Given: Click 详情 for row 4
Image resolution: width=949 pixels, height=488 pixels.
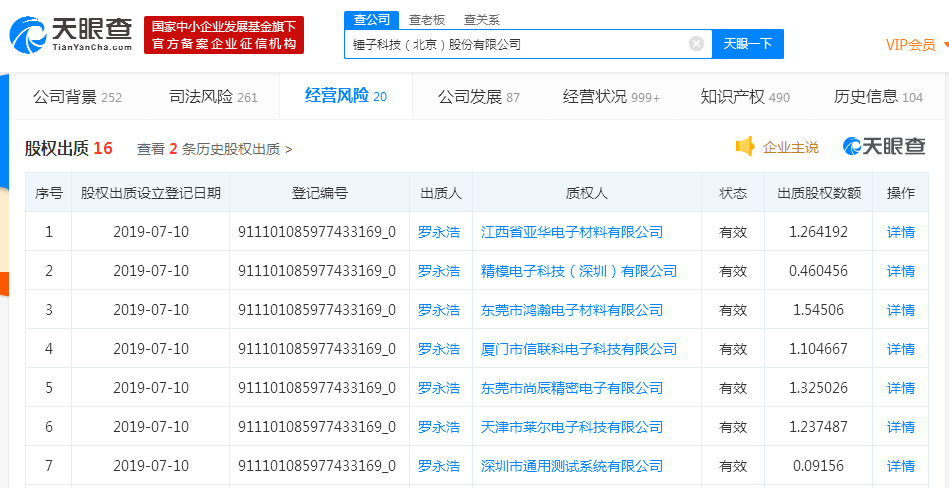Looking at the screenshot, I should tap(901, 349).
